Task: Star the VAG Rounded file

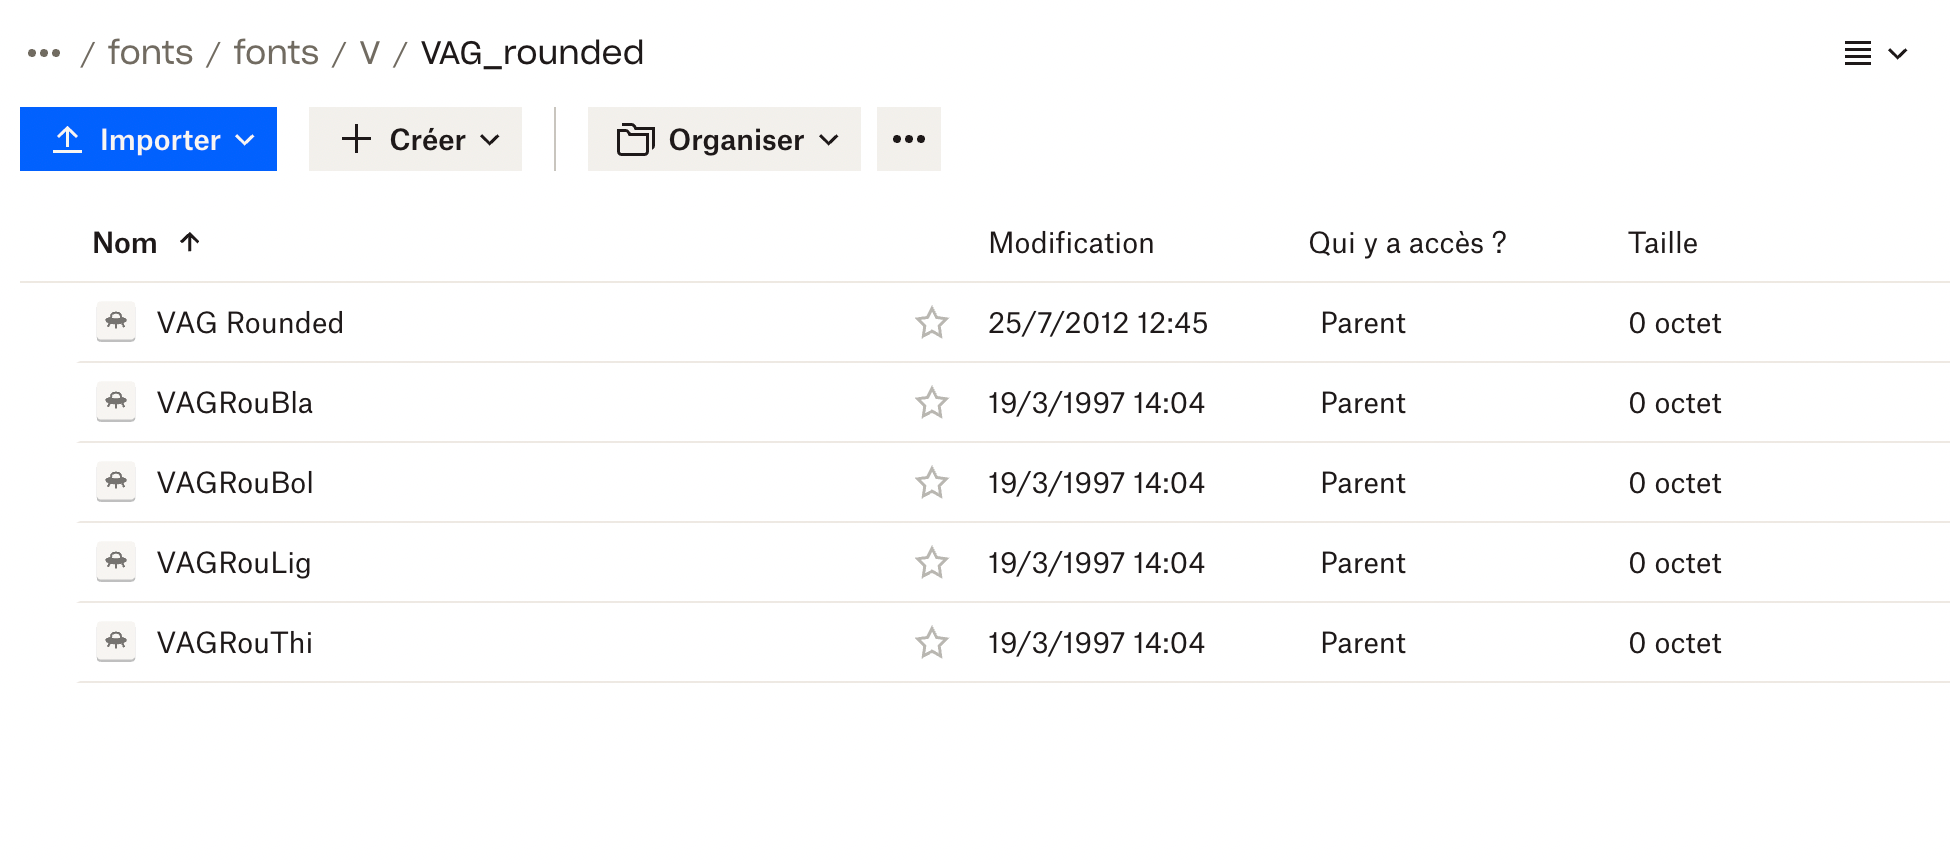Action: coord(931,322)
